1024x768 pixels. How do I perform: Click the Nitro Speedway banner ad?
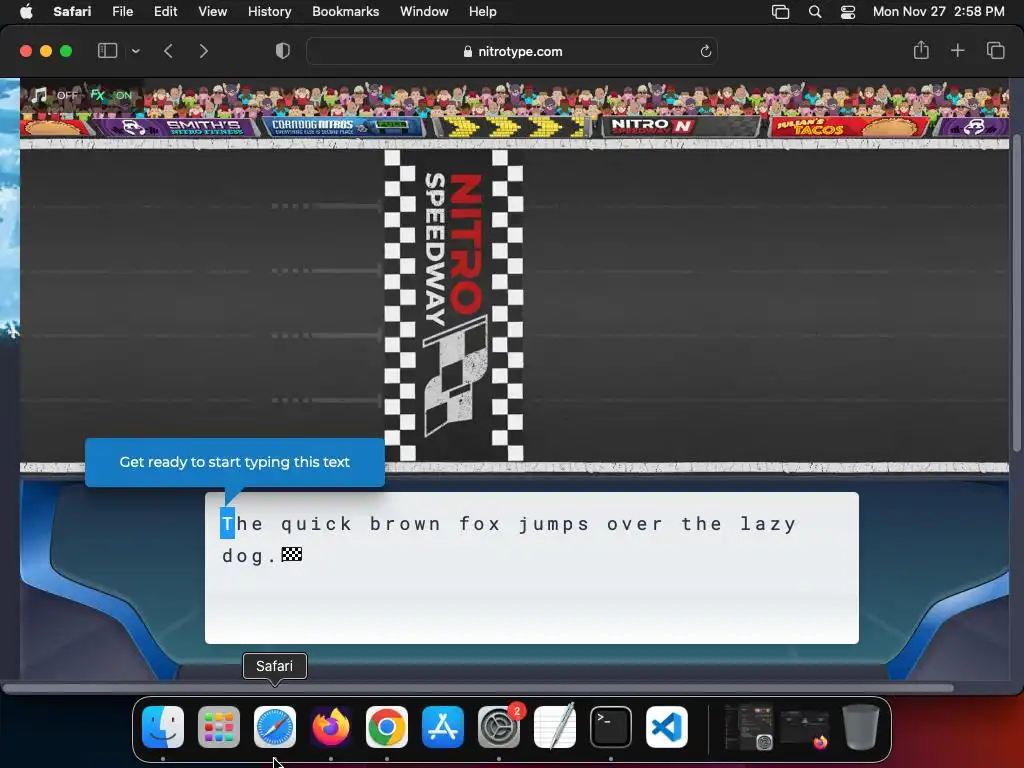click(x=680, y=125)
